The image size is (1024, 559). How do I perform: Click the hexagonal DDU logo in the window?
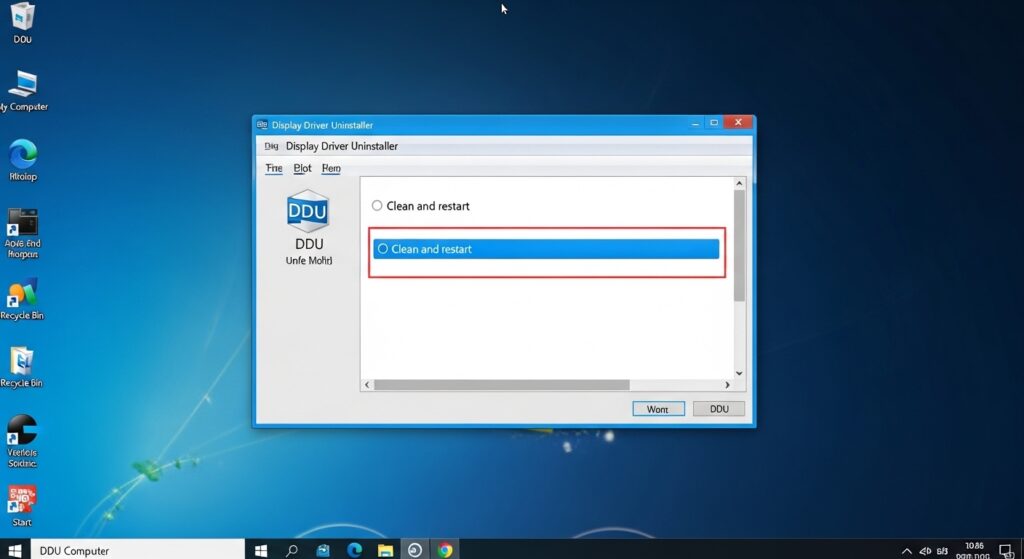click(308, 211)
